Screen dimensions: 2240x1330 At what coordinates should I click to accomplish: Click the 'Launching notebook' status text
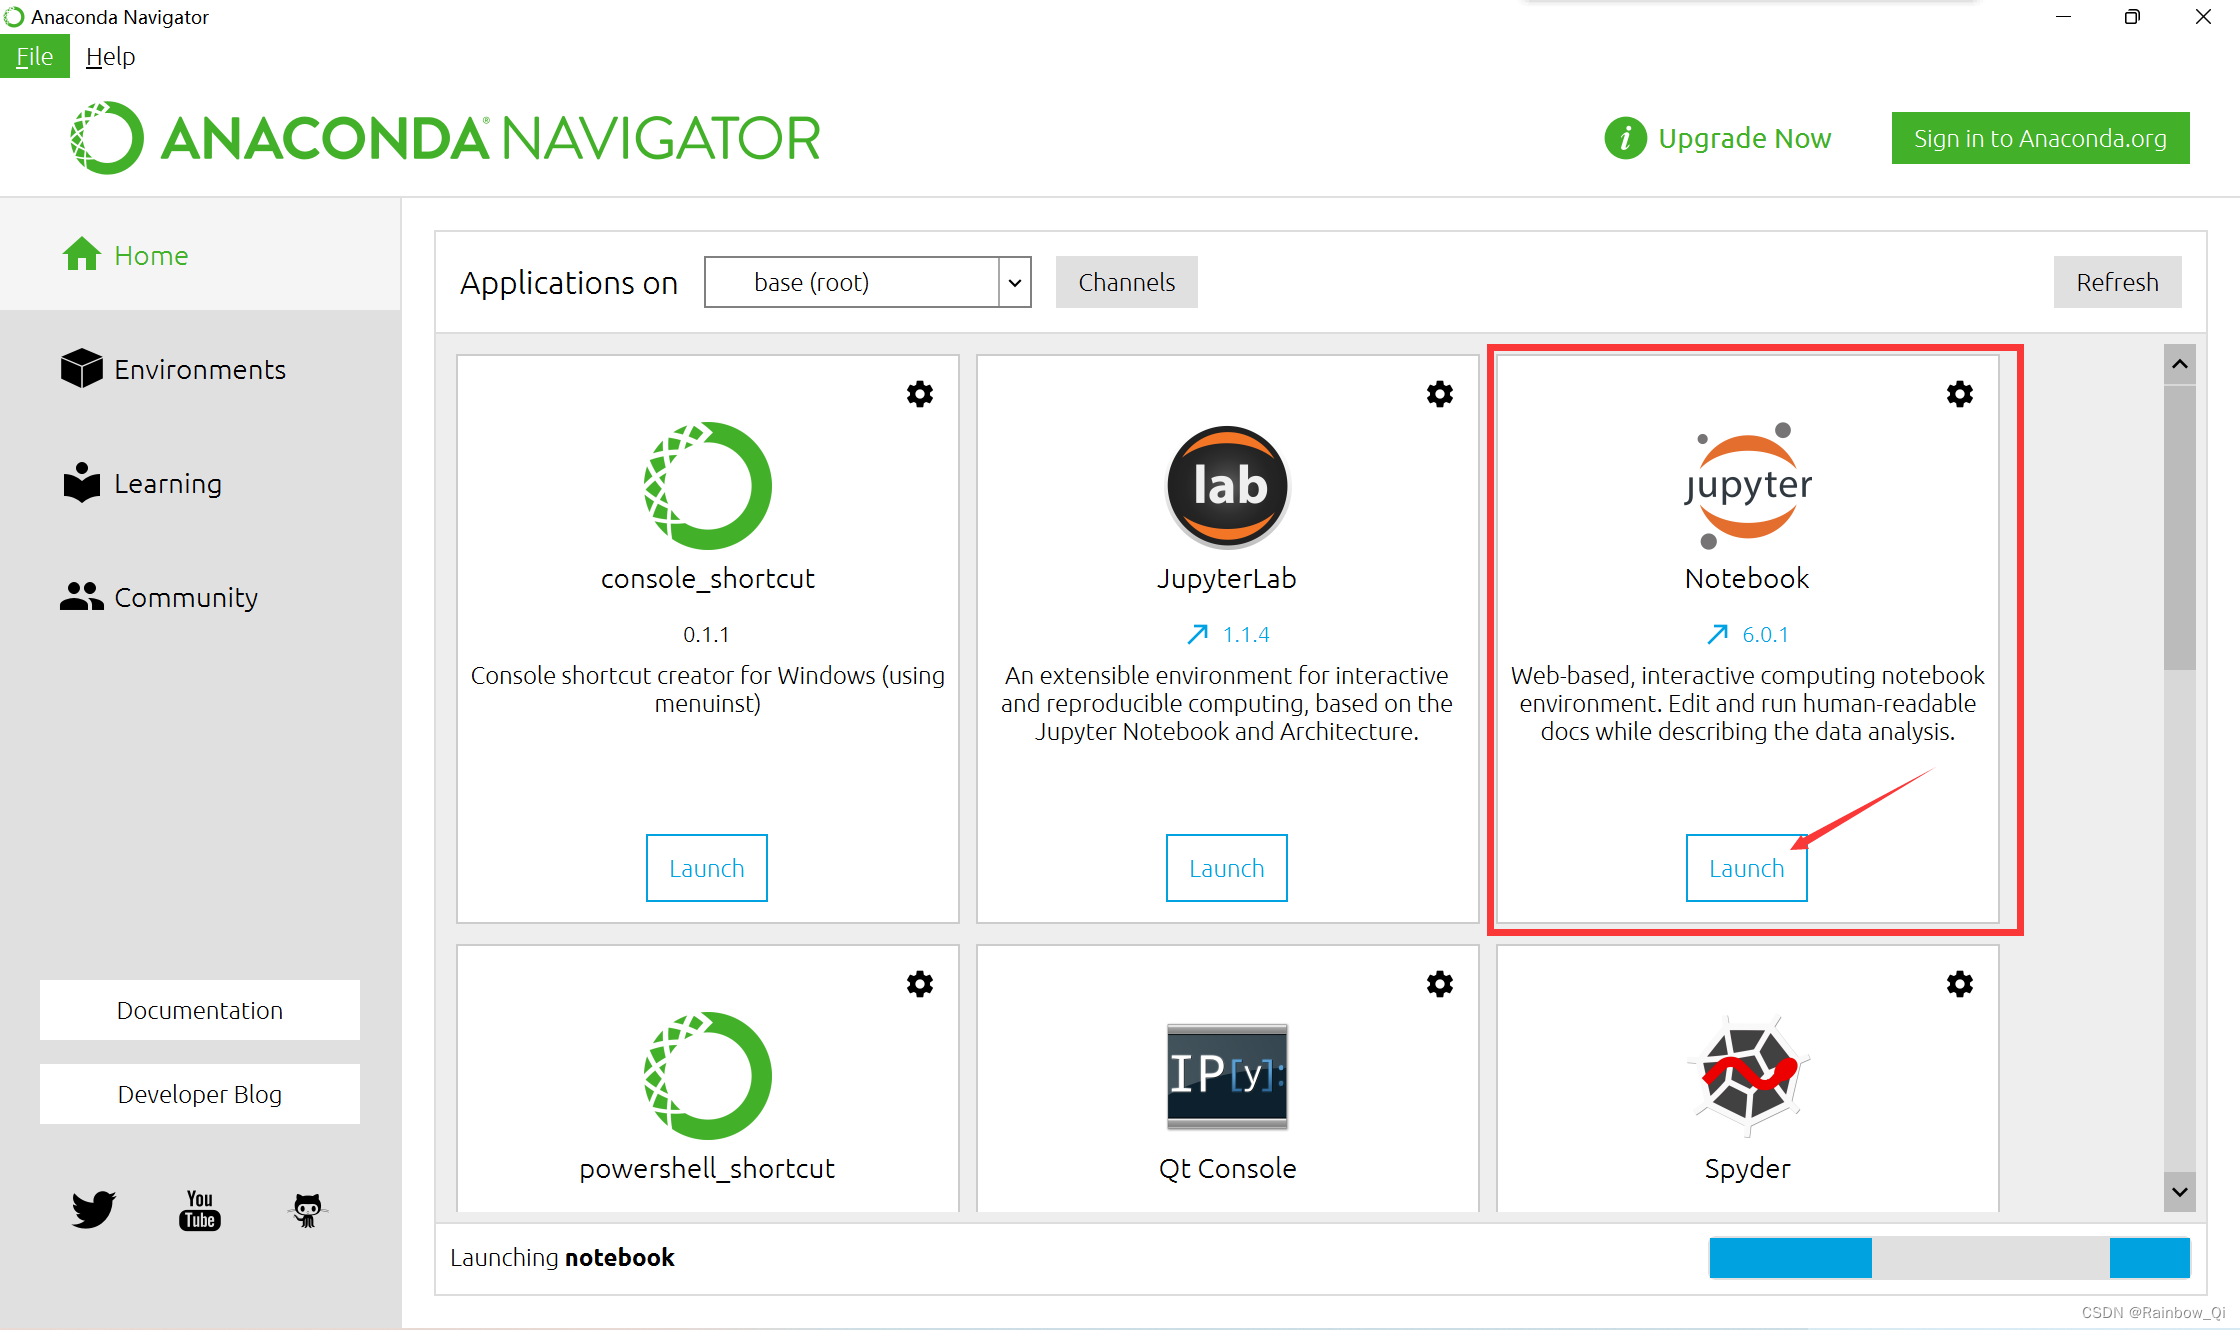[562, 1257]
